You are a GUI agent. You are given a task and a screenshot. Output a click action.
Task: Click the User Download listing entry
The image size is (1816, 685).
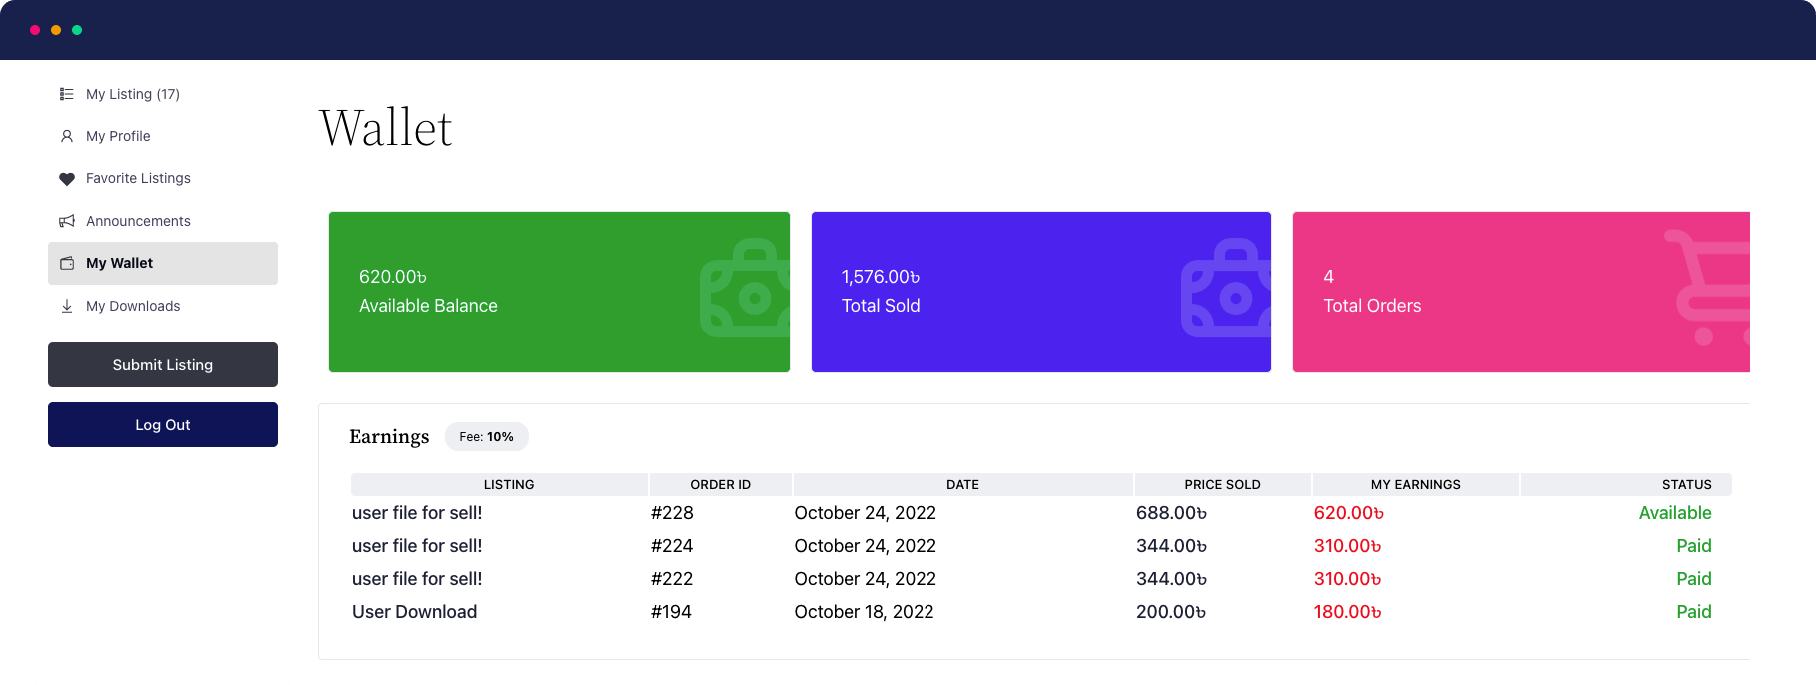pos(414,612)
